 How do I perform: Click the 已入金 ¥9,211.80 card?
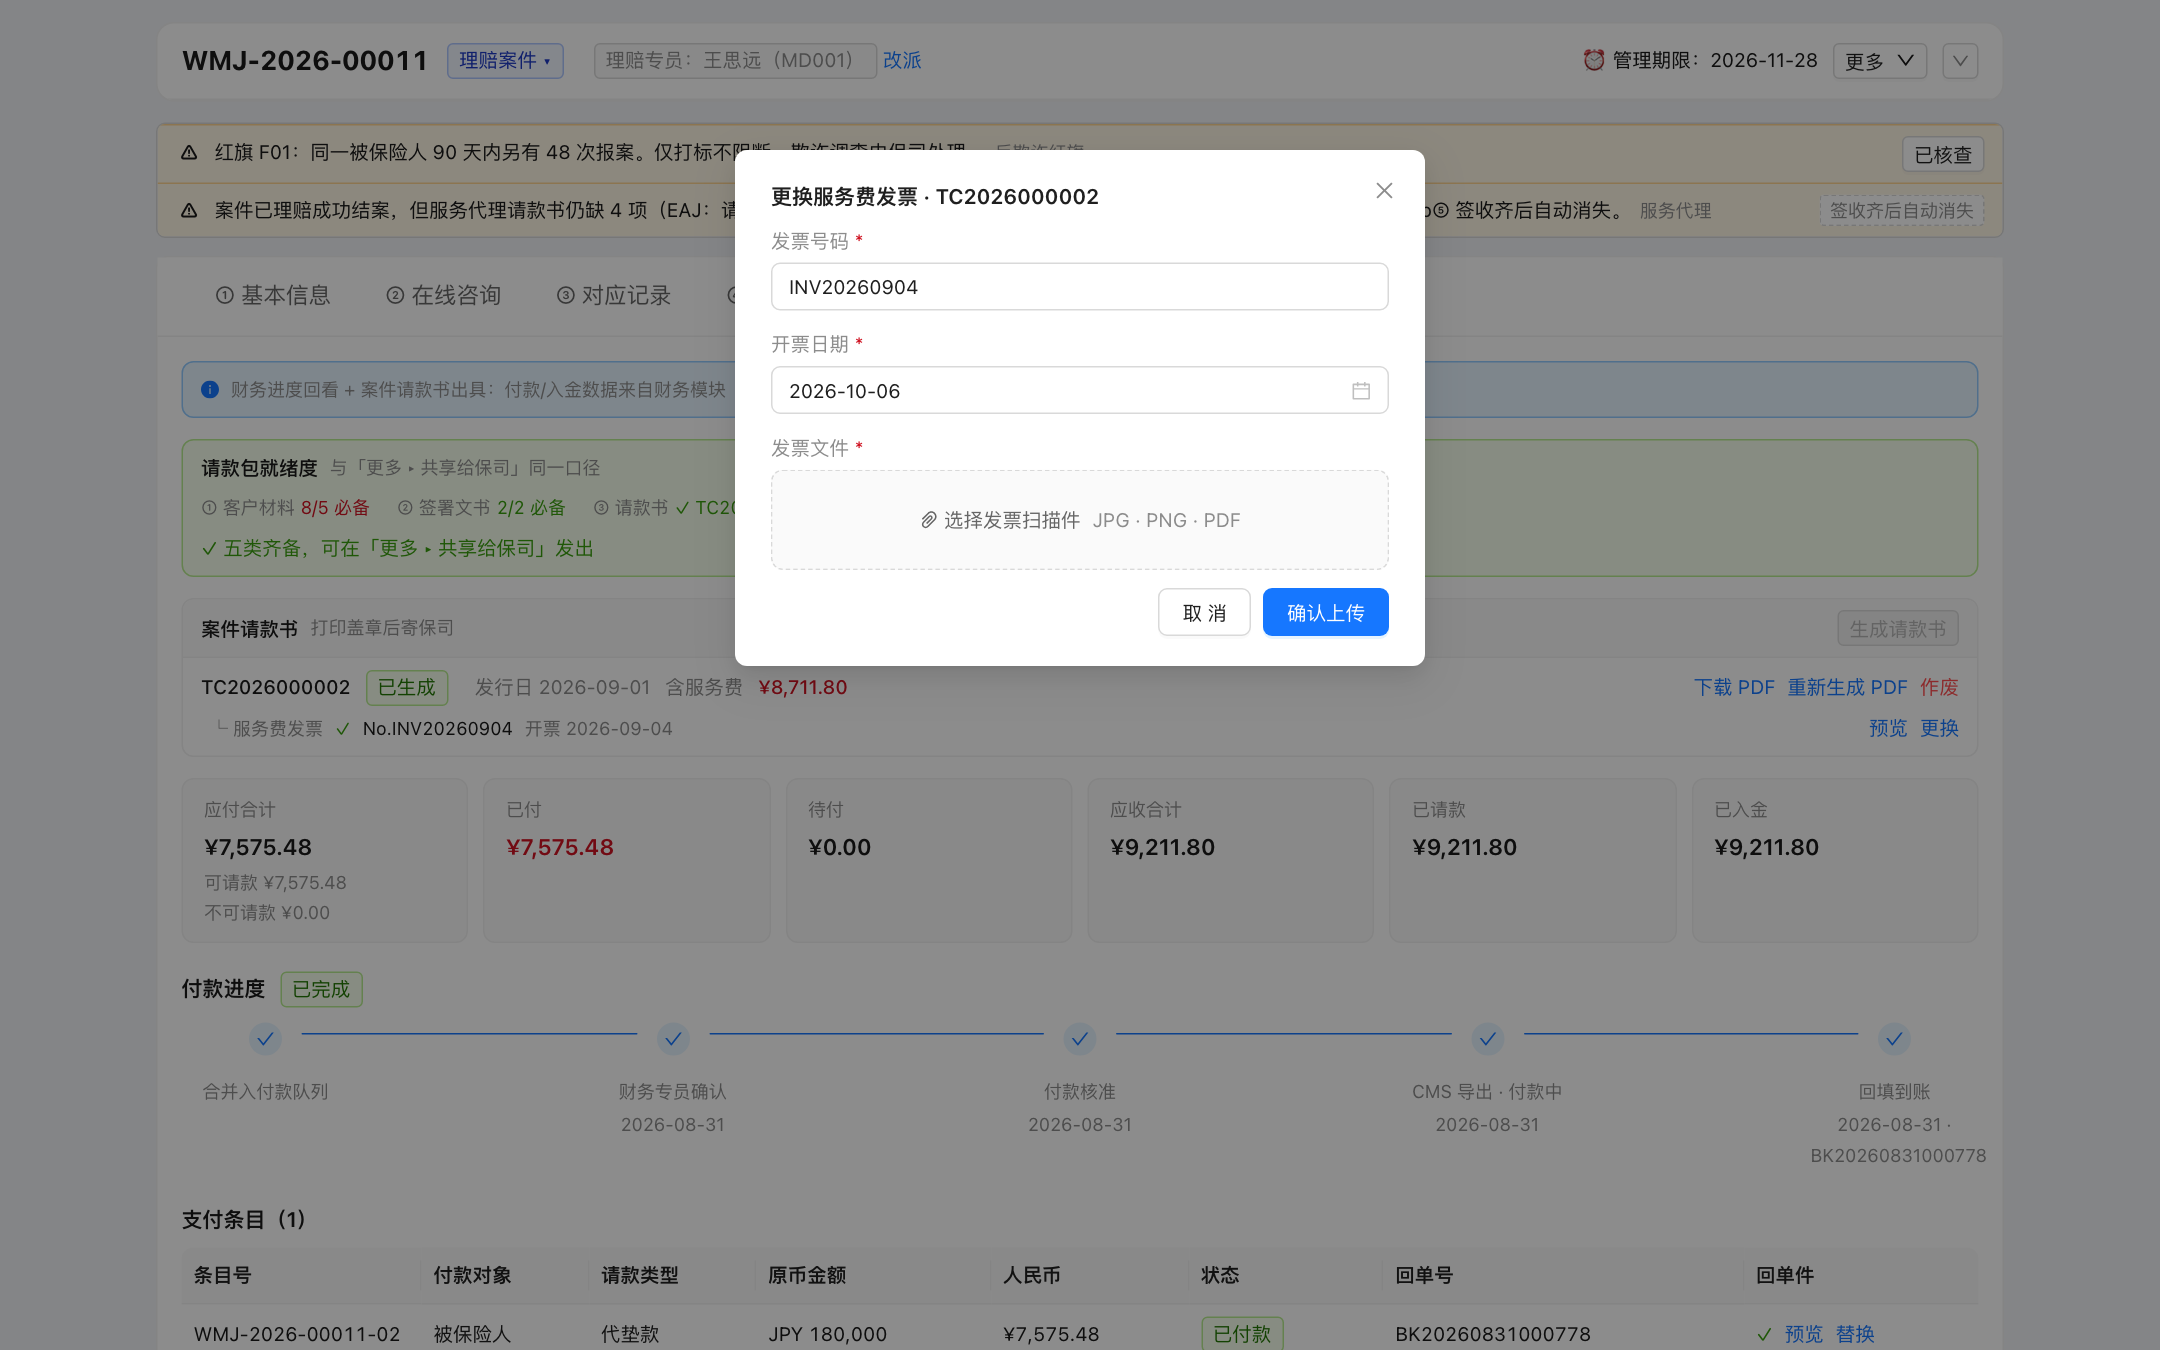pyautogui.click(x=1834, y=860)
